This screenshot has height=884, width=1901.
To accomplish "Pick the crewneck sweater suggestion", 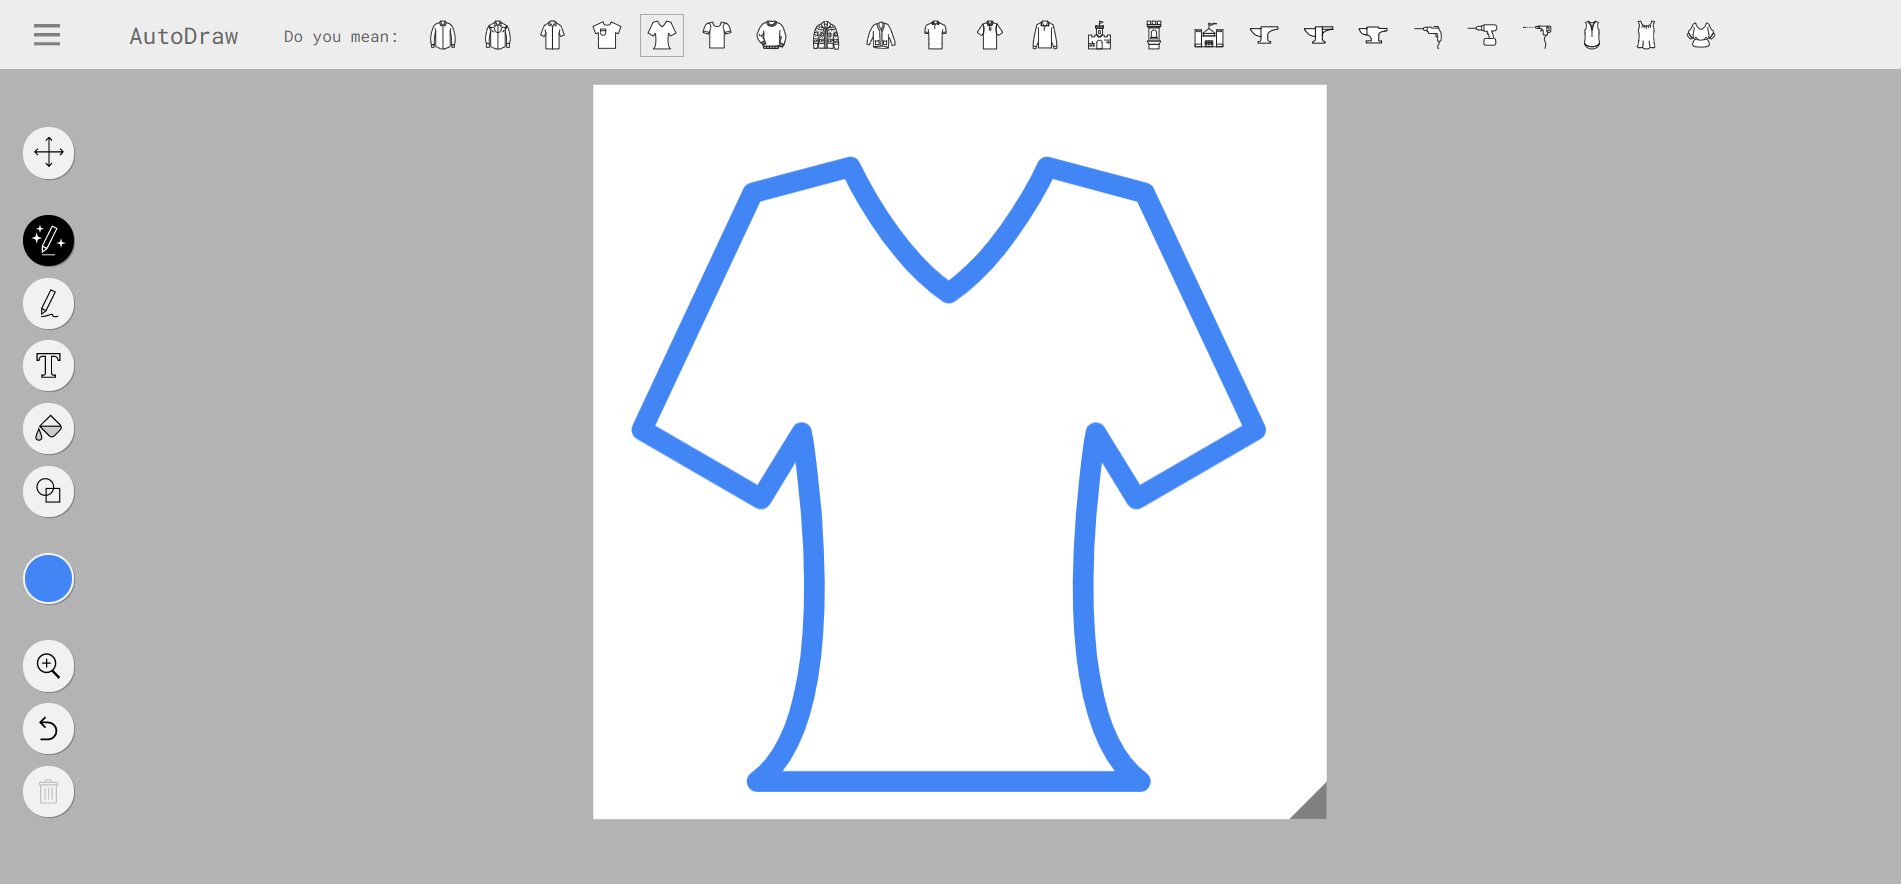I will [x=771, y=36].
